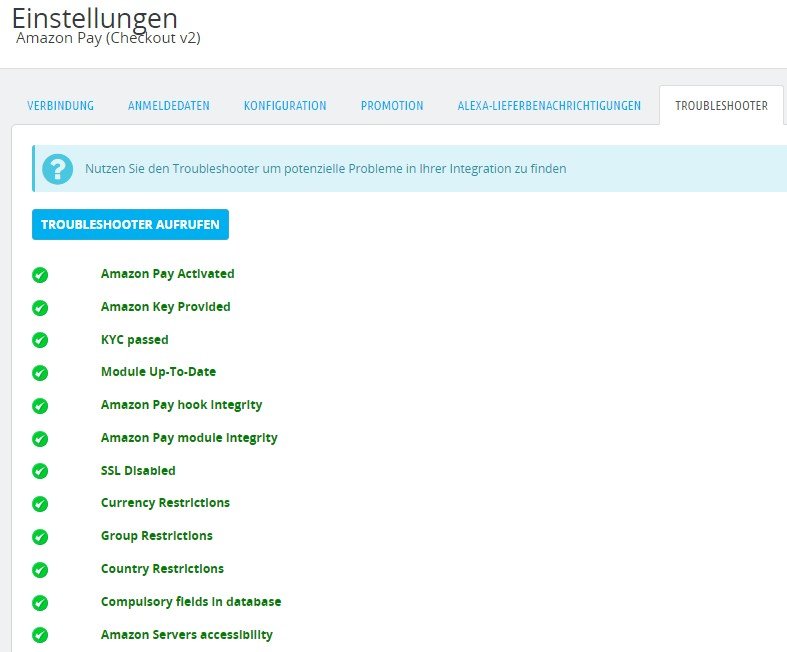Click the Einstellungen page heading
Image resolution: width=787 pixels, height=652 pixels.
pos(95,18)
